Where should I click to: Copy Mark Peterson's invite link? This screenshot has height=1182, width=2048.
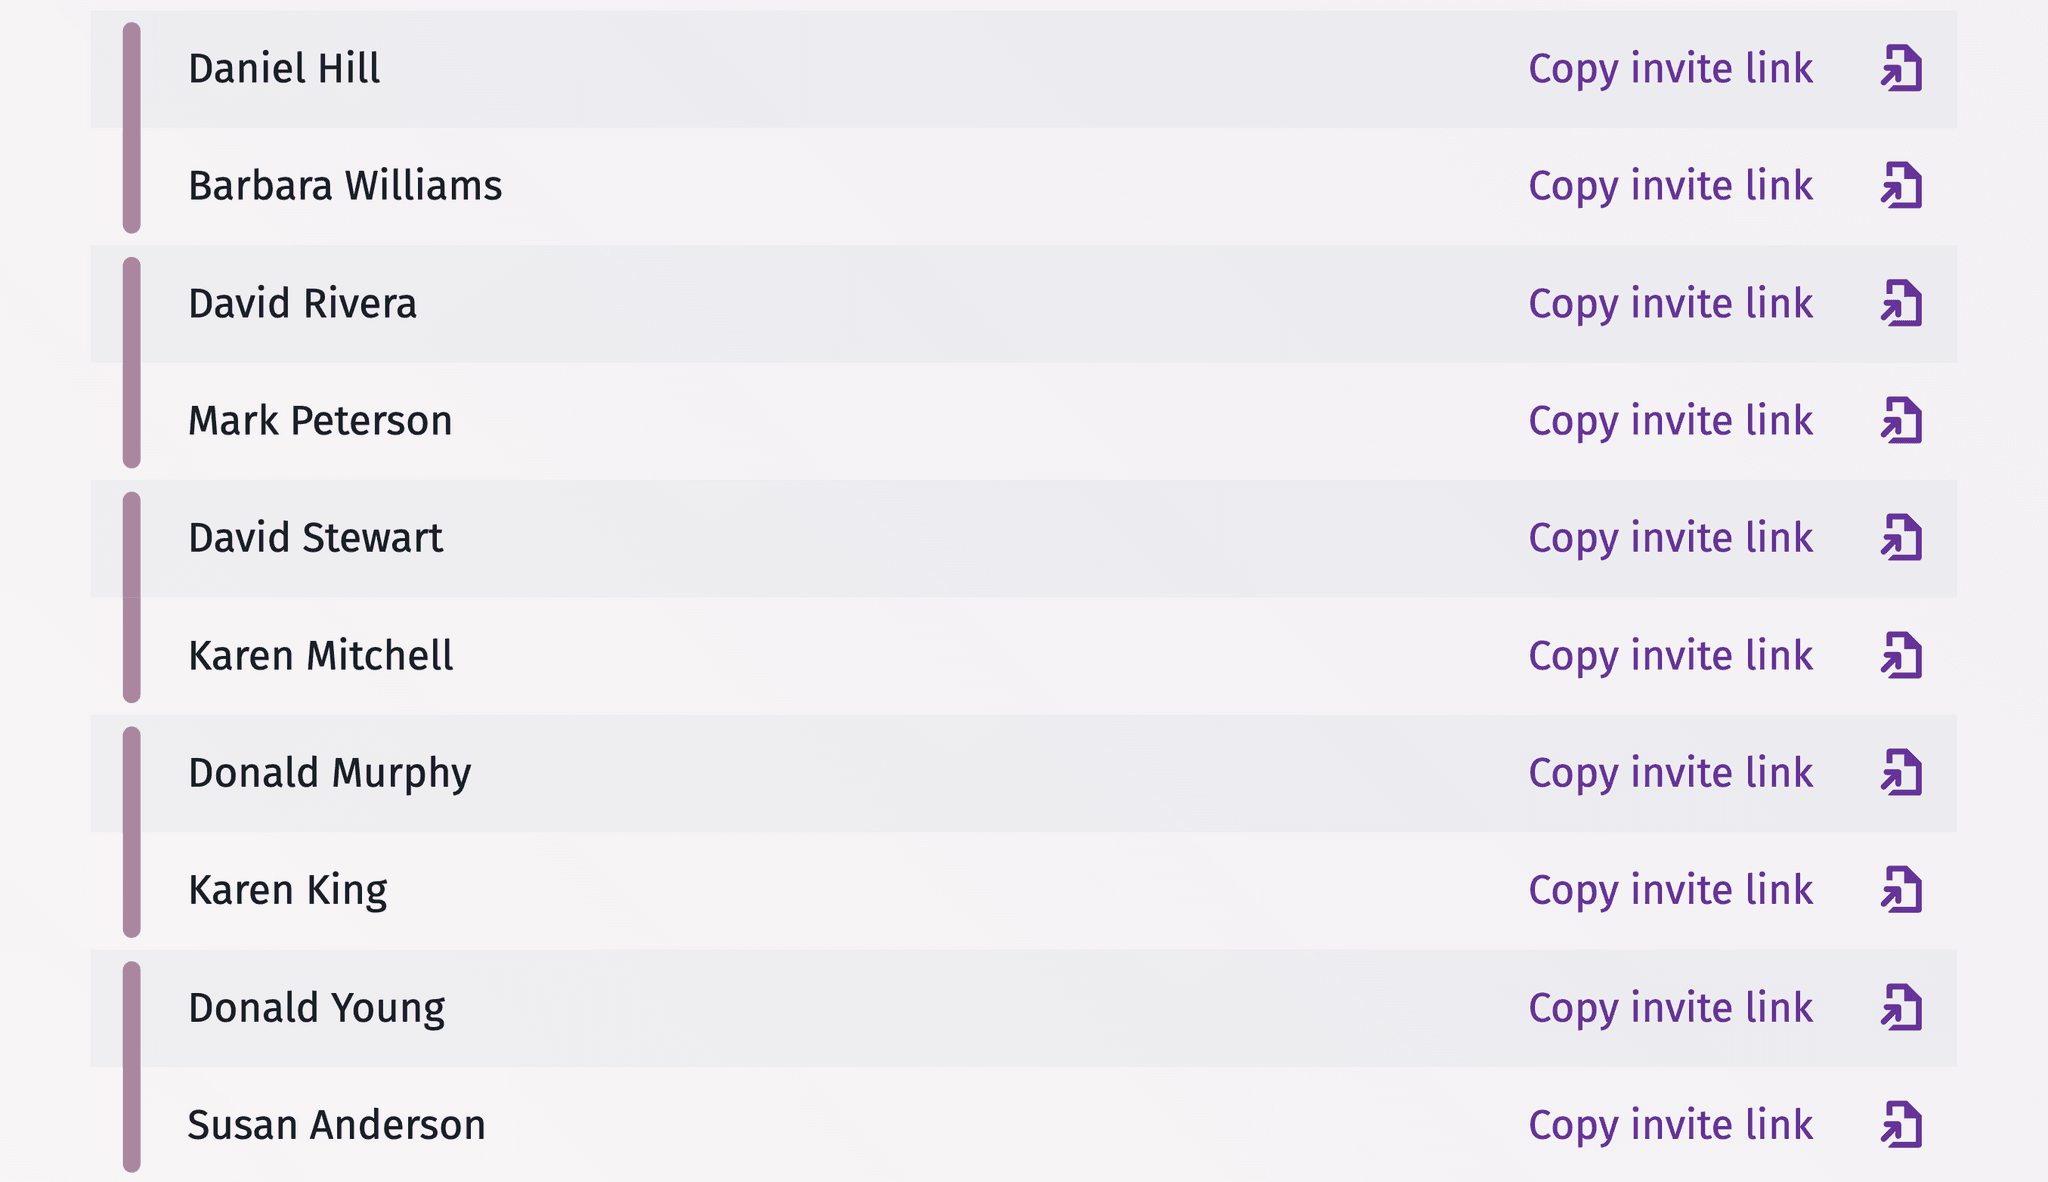point(1670,421)
